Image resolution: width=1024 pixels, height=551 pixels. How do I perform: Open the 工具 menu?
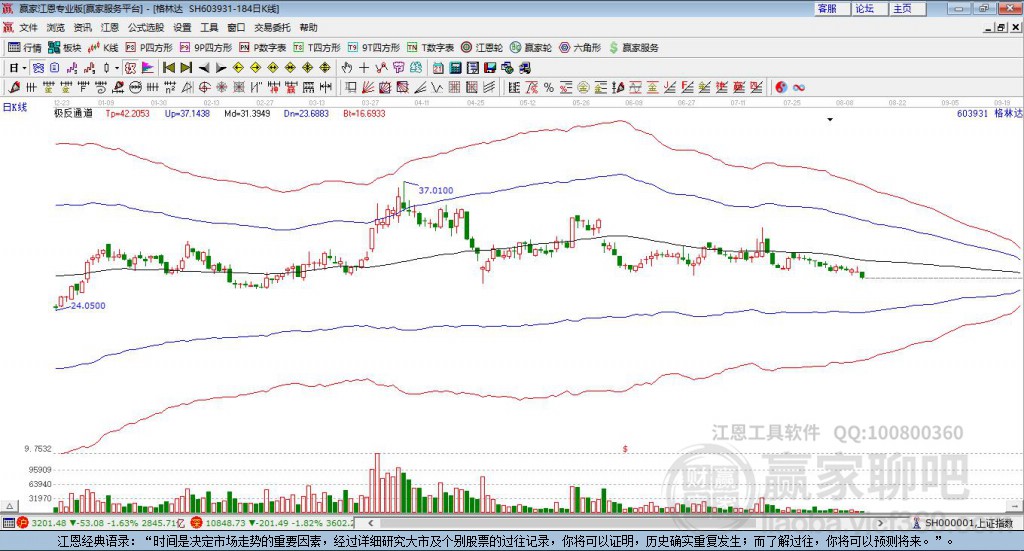pyautogui.click(x=209, y=27)
